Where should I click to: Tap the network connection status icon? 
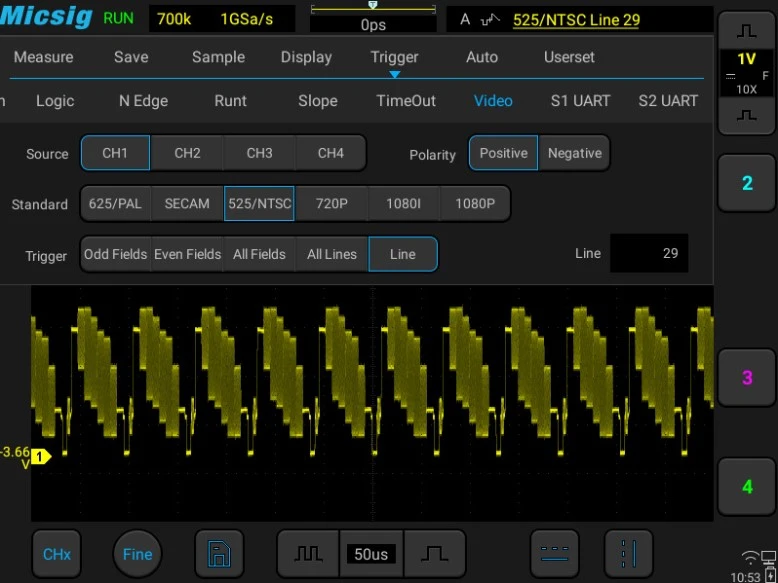pyautogui.click(x=768, y=558)
